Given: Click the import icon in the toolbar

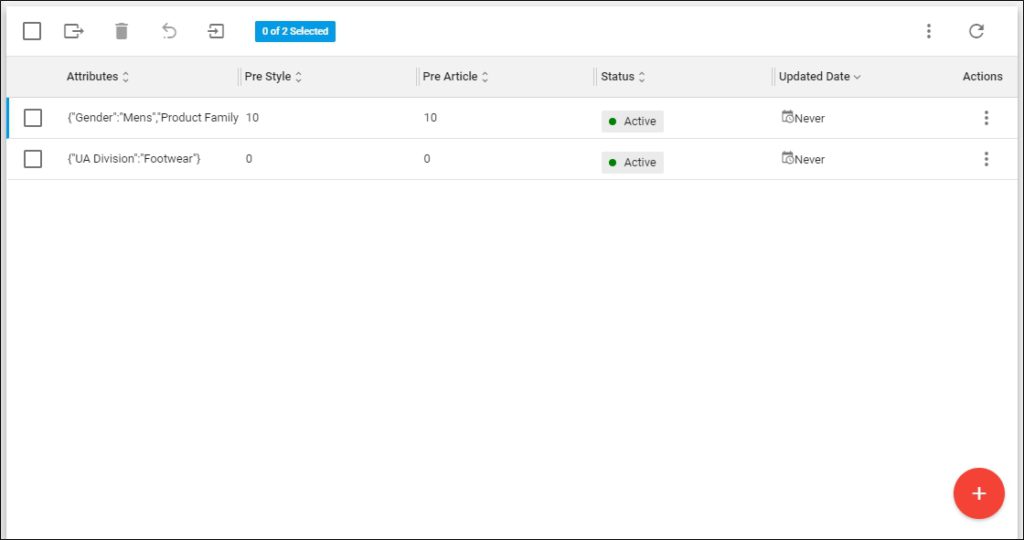Looking at the screenshot, I should 216,31.
